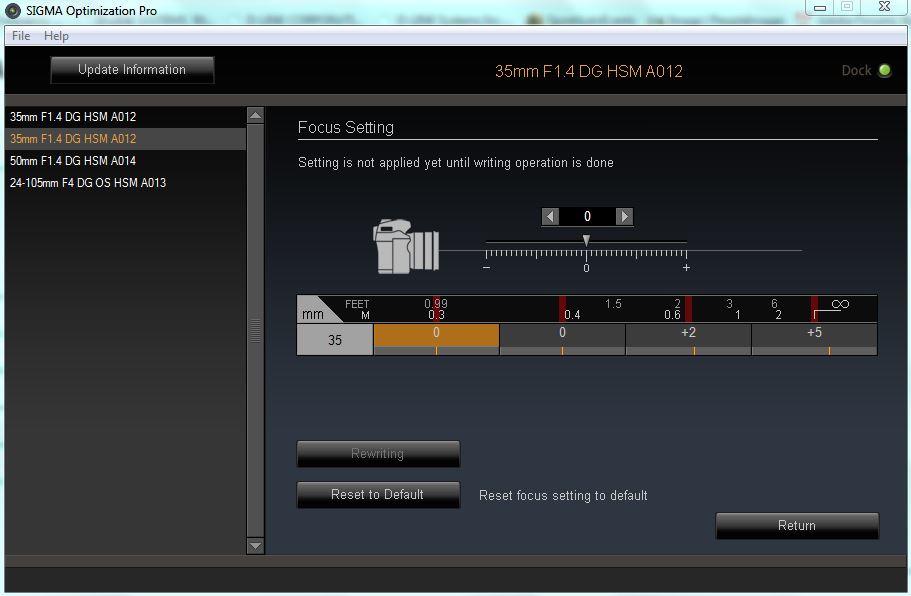Click the green Dock status indicator
The width and height of the screenshot is (911, 596).
[x=885, y=70]
